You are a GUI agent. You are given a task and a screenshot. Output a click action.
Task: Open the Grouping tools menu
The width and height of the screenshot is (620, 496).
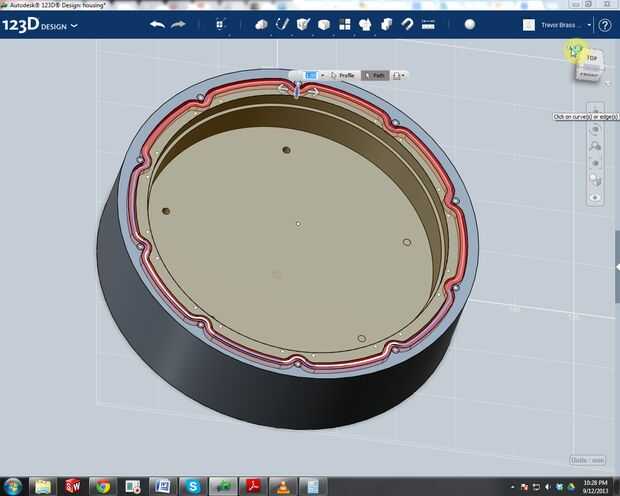tap(365, 25)
